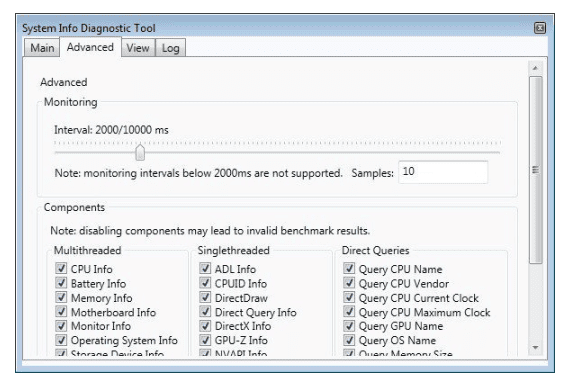The width and height of the screenshot is (572, 391).
Task: Toggle the ADL Info checkbox
Action: pyautogui.click(x=205, y=268)
